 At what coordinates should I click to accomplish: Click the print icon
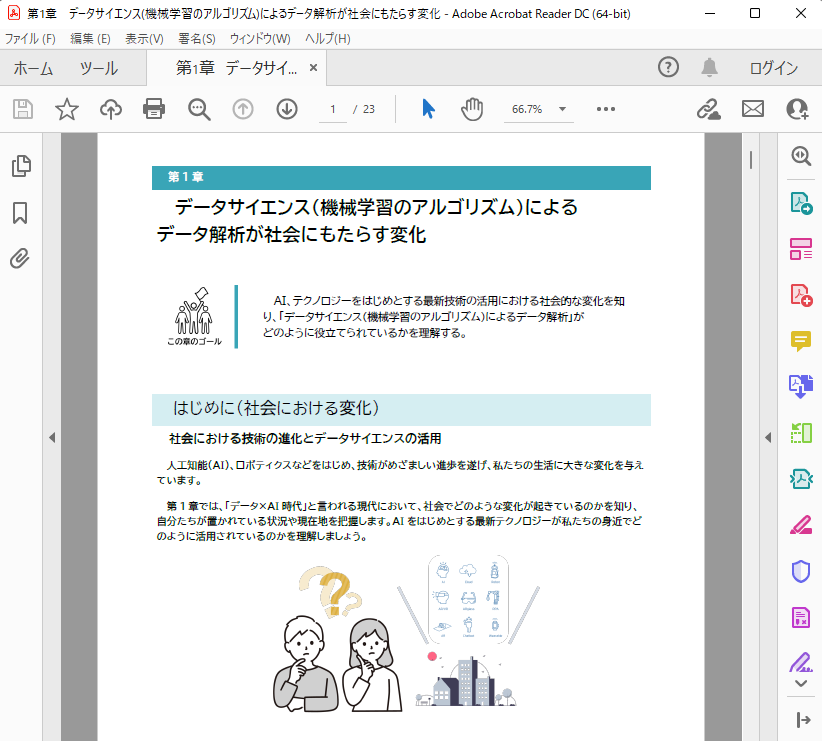pyautogui.click(x=153, y=110)
